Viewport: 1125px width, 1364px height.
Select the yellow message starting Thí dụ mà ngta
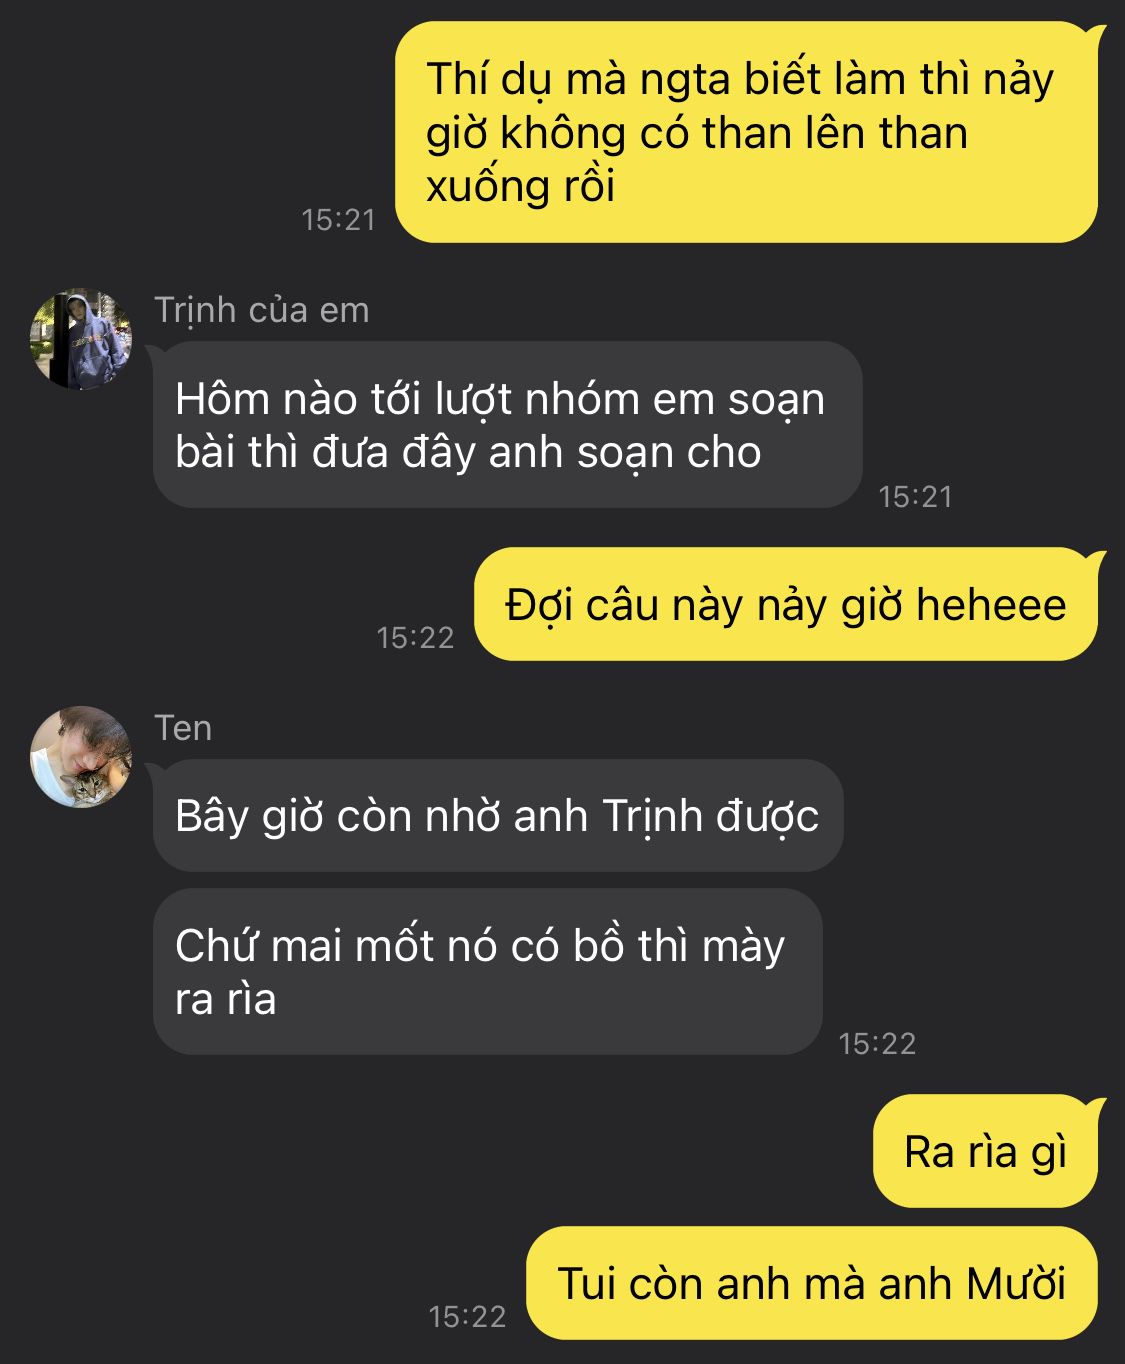(x=746, y=132)
